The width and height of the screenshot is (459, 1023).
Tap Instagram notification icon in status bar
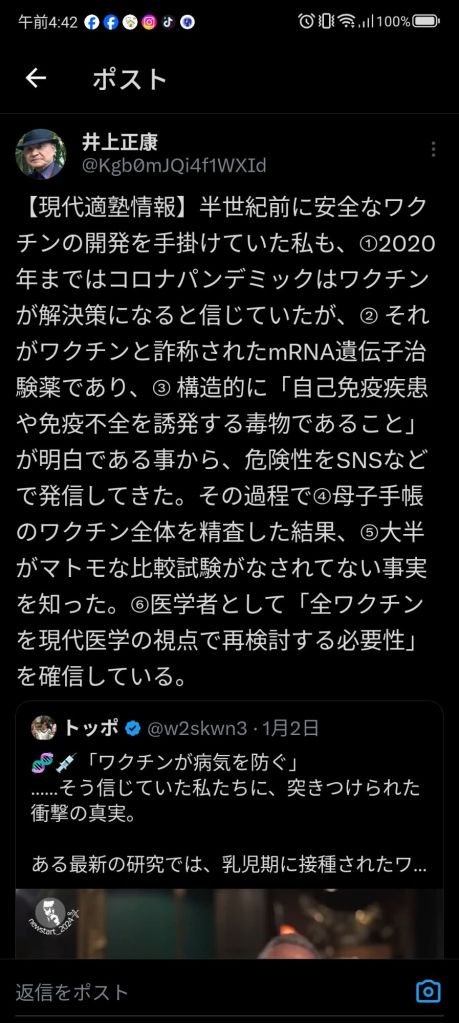(x=149, y=22)
